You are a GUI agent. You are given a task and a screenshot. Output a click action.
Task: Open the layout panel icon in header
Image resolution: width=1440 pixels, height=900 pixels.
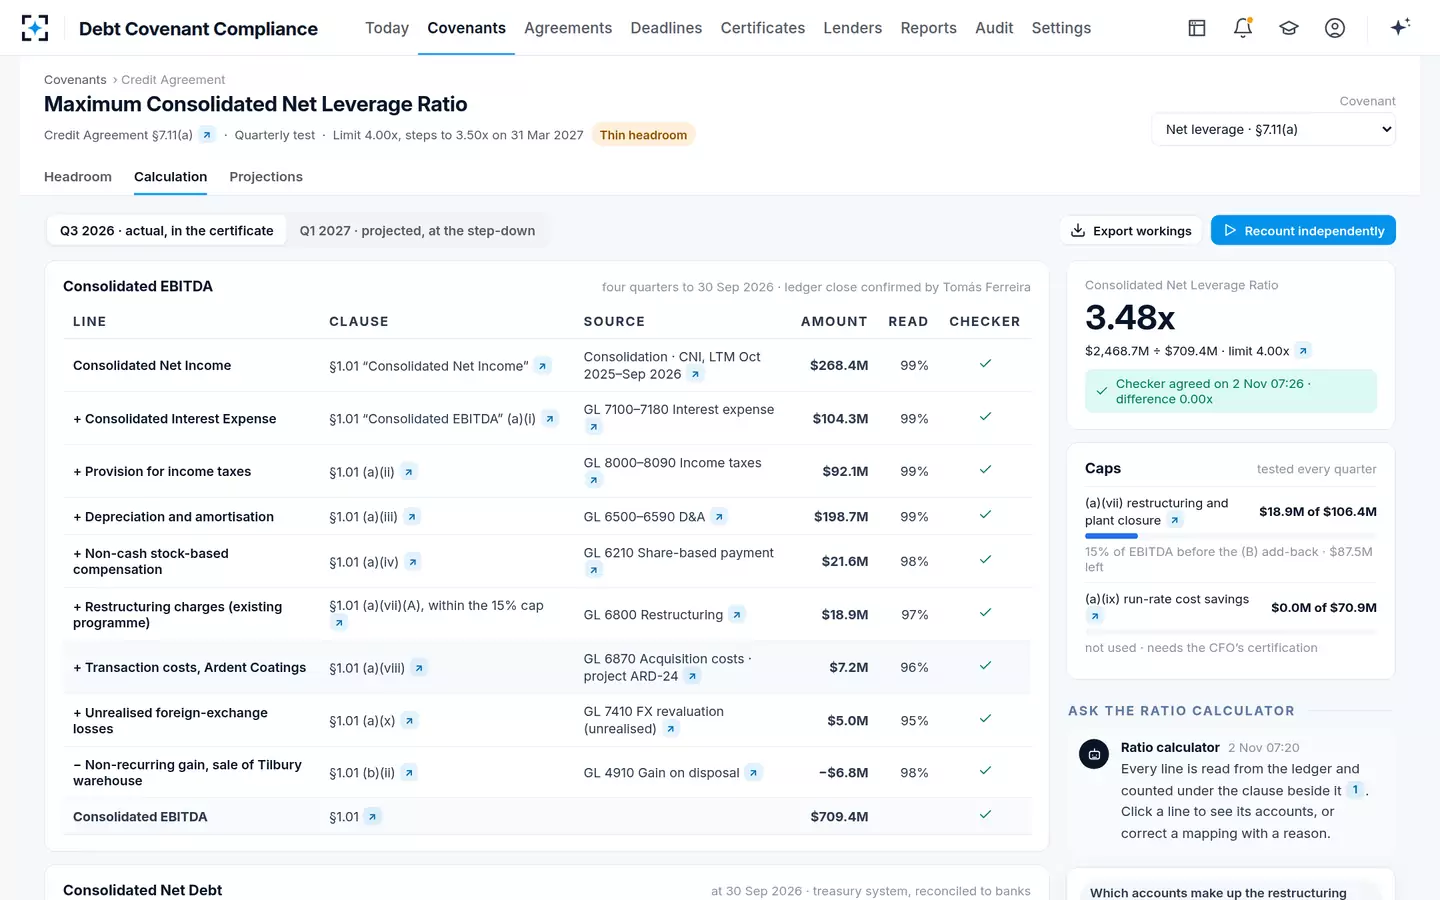pos(1197,28)
